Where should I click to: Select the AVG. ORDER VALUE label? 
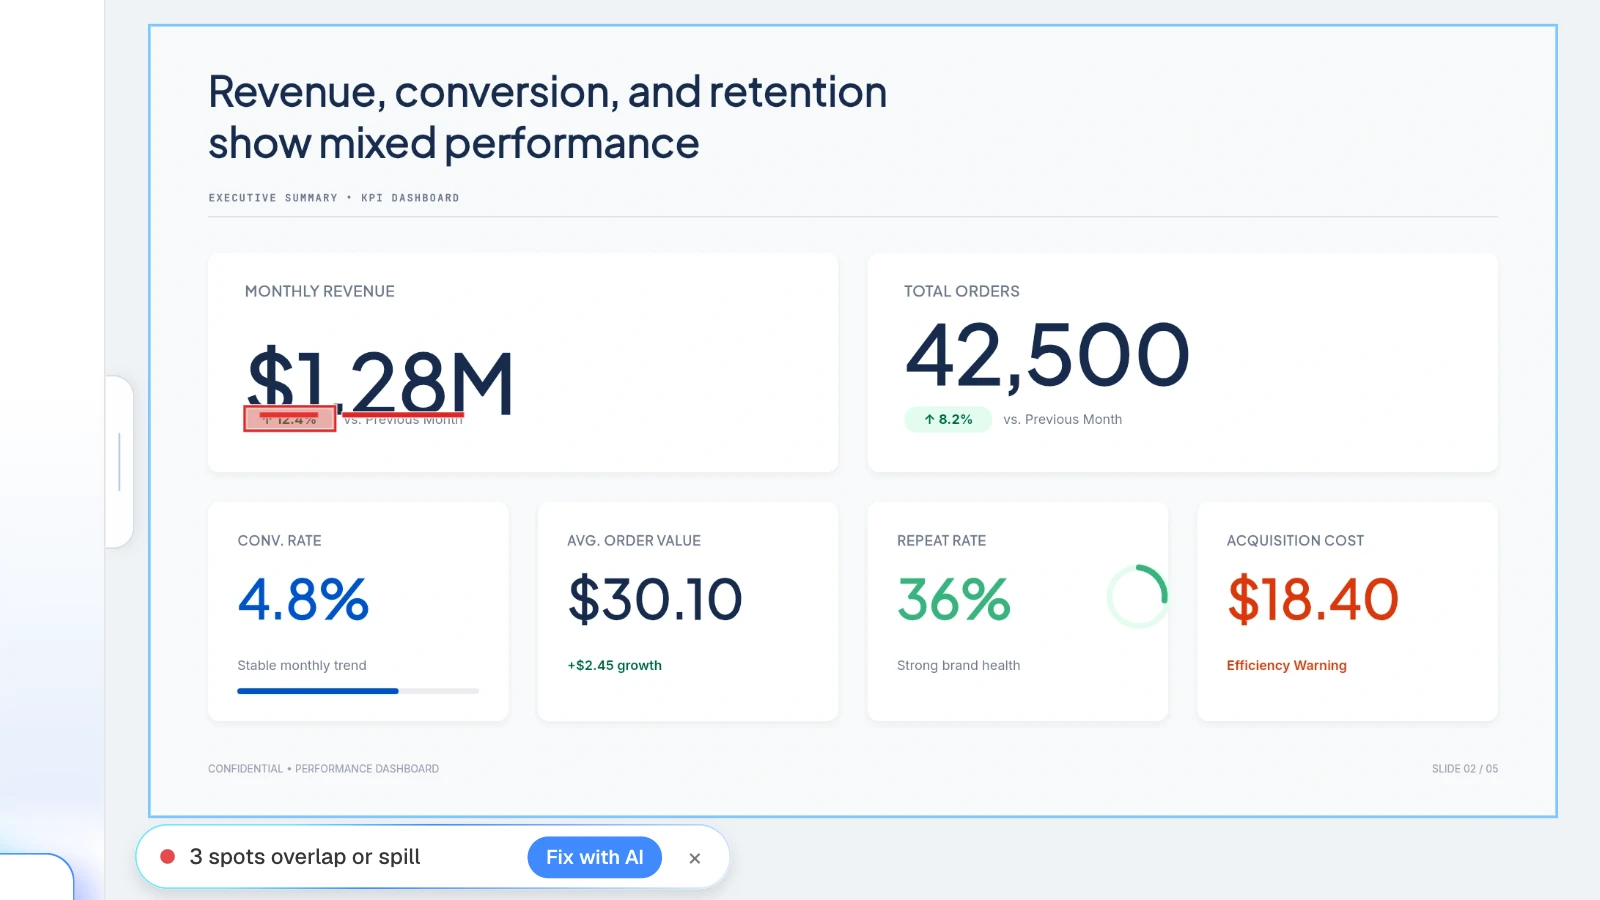pyautogui.click(x=634, y=540)
